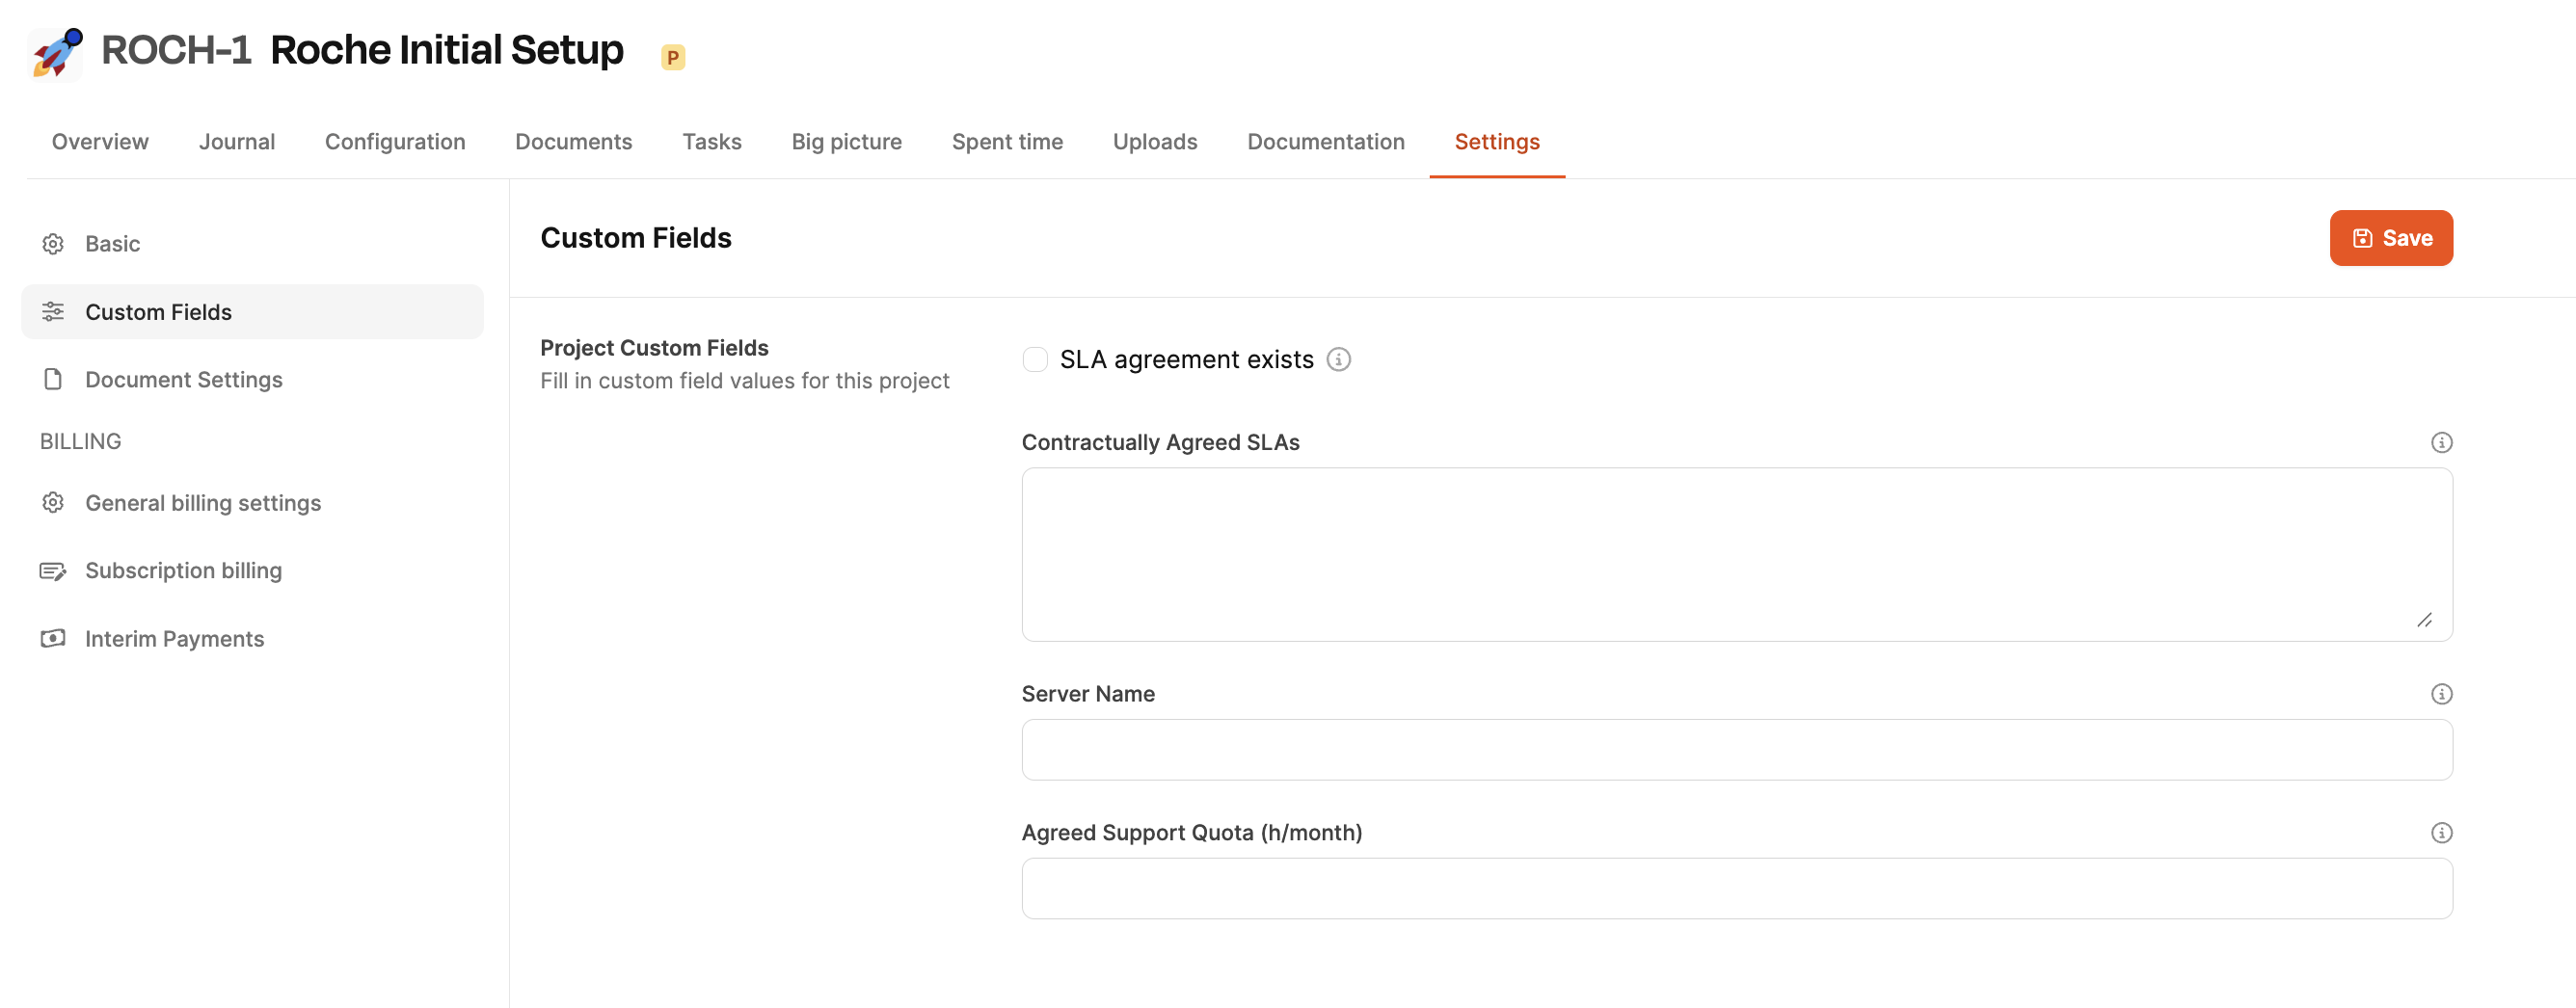
Task: Click the Agreed Support Quota input field
Action: 1736,889
